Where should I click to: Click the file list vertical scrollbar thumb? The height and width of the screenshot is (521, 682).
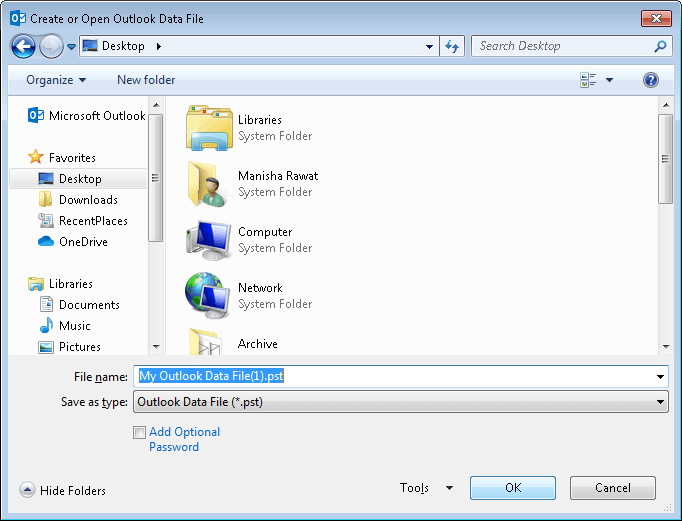(x=665, y=159)
